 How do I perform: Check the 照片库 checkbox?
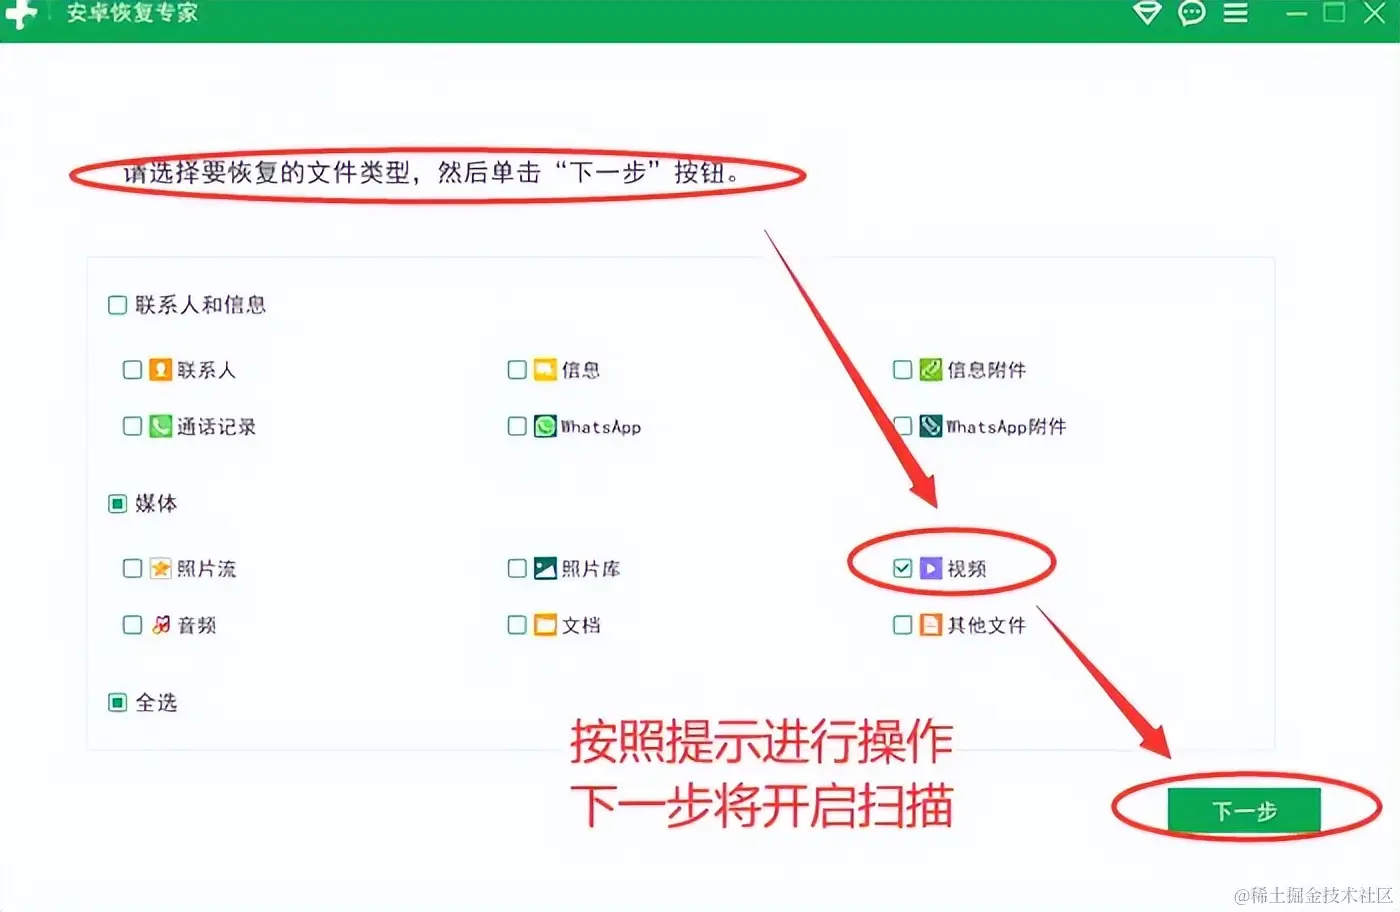pos(517,569)
